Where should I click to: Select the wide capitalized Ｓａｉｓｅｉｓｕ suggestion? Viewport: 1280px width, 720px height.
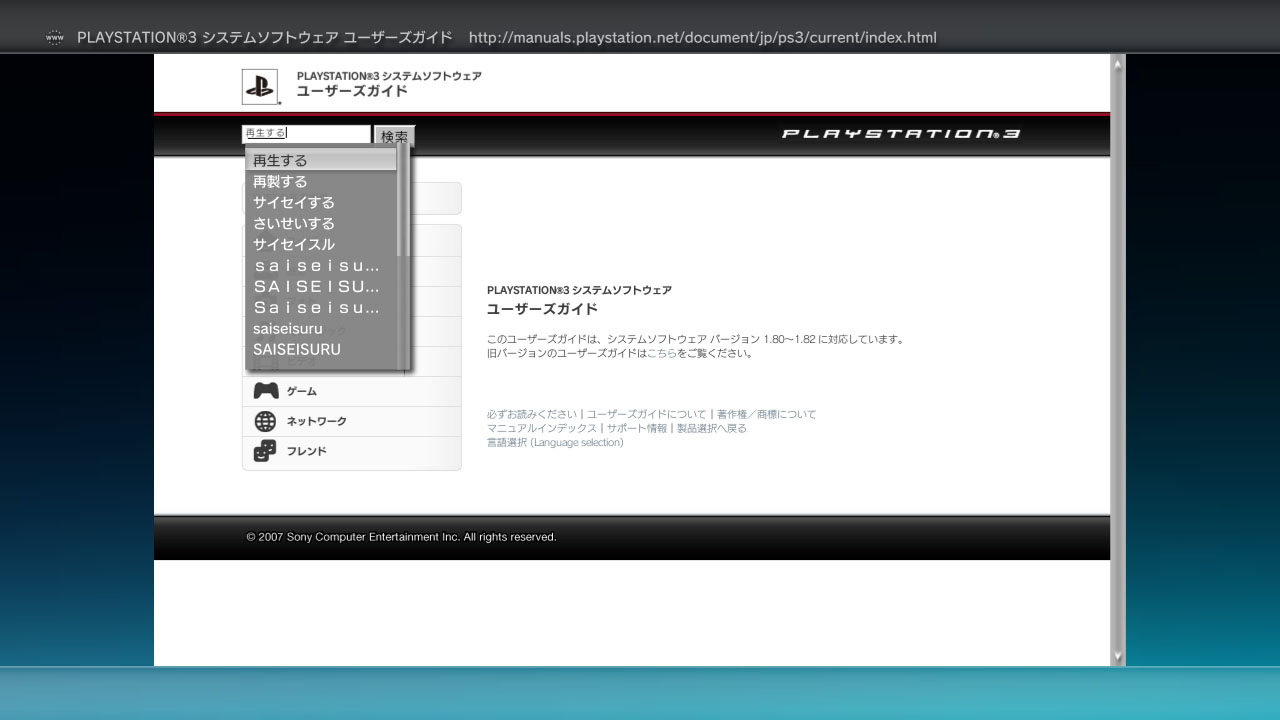coord(321,307)
